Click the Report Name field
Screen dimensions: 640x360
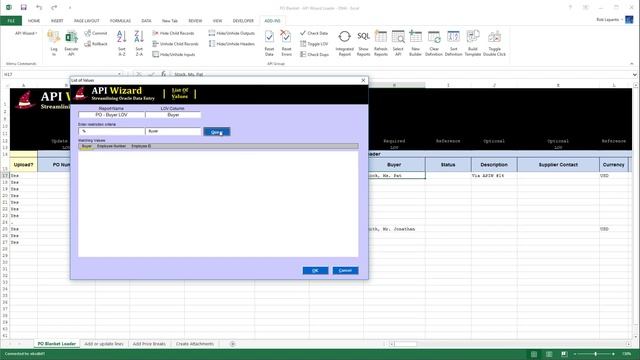pos(111,115)
